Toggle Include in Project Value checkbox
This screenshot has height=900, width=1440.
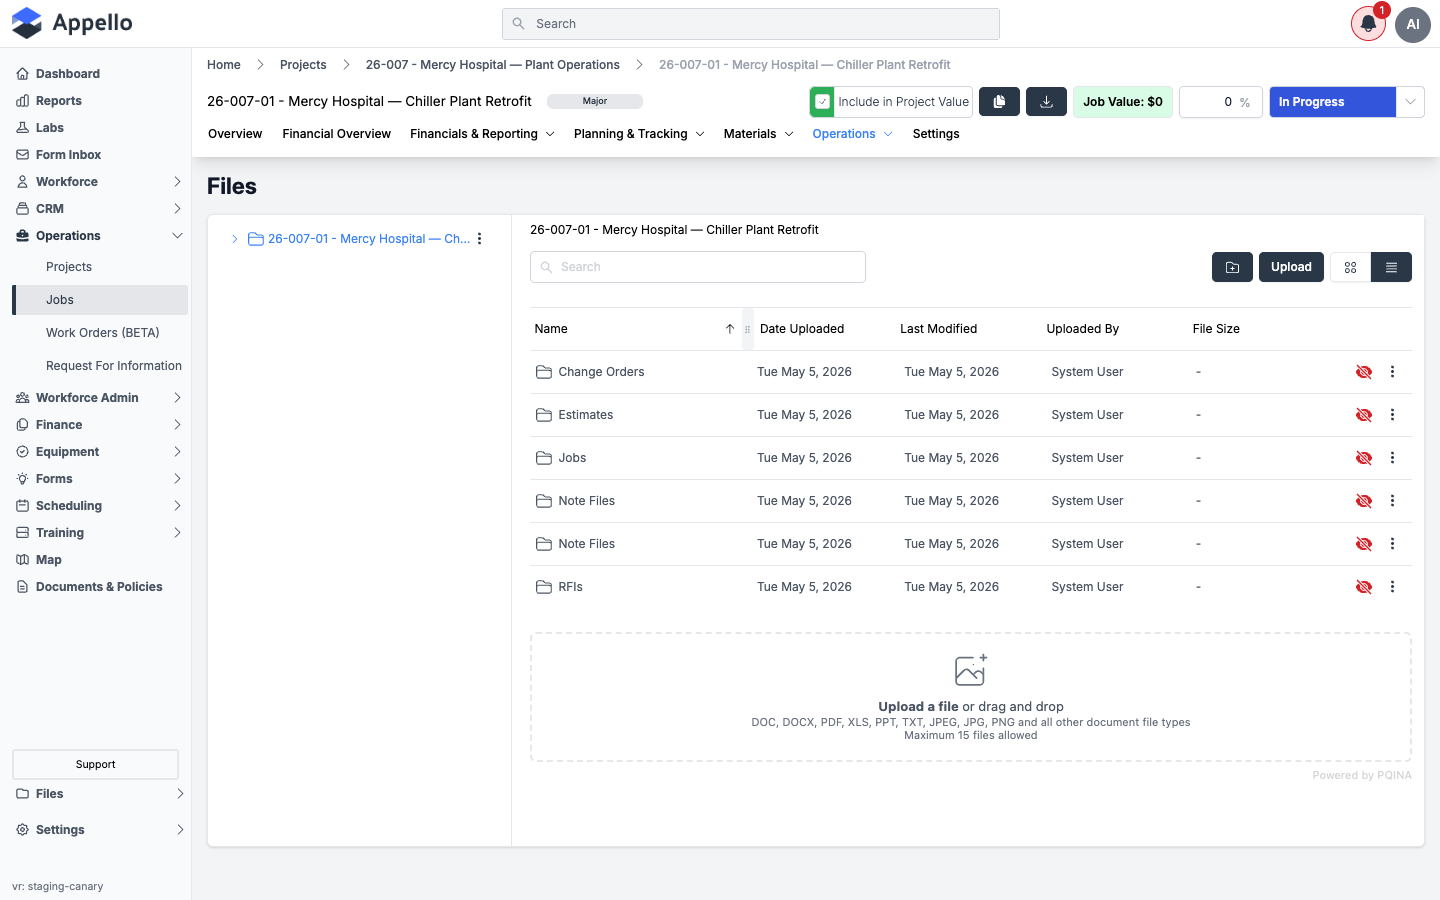[822, 102]
